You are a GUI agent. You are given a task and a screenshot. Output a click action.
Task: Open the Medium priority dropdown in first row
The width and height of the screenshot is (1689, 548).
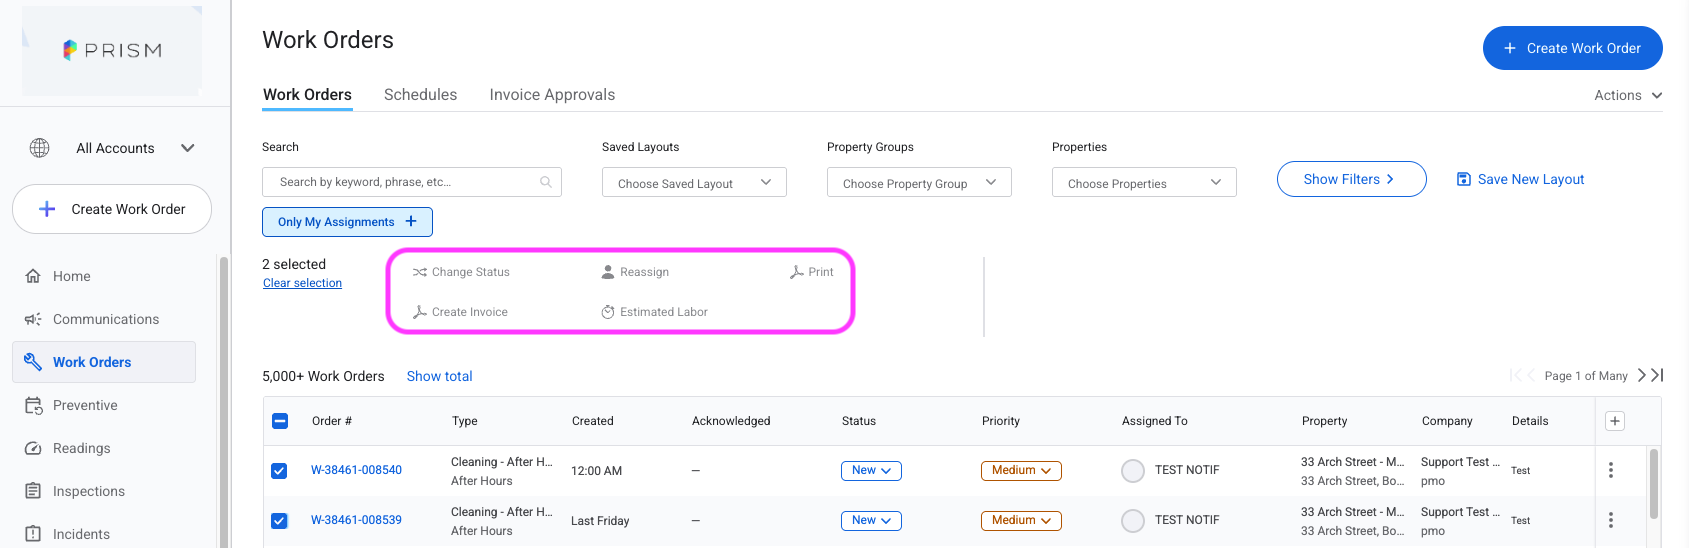(x=1021, y=470)
